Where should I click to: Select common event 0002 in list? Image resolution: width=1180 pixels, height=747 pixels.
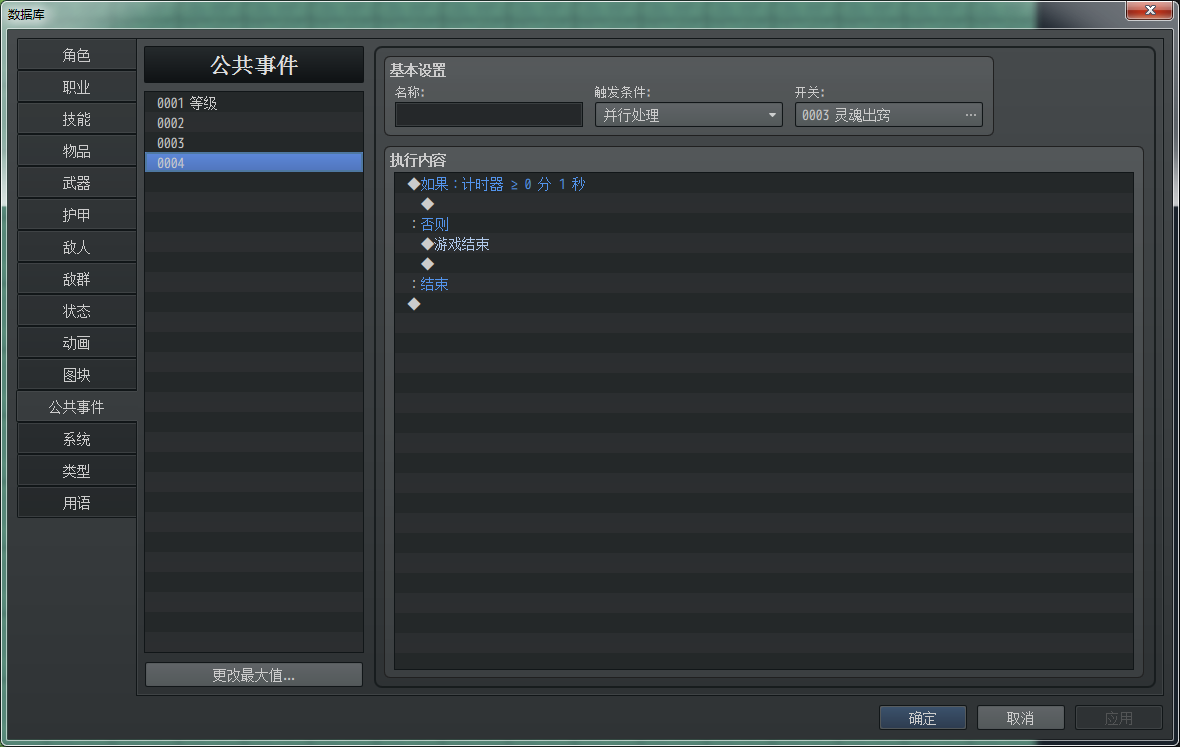pyautogui.click(x=254, y=123)
